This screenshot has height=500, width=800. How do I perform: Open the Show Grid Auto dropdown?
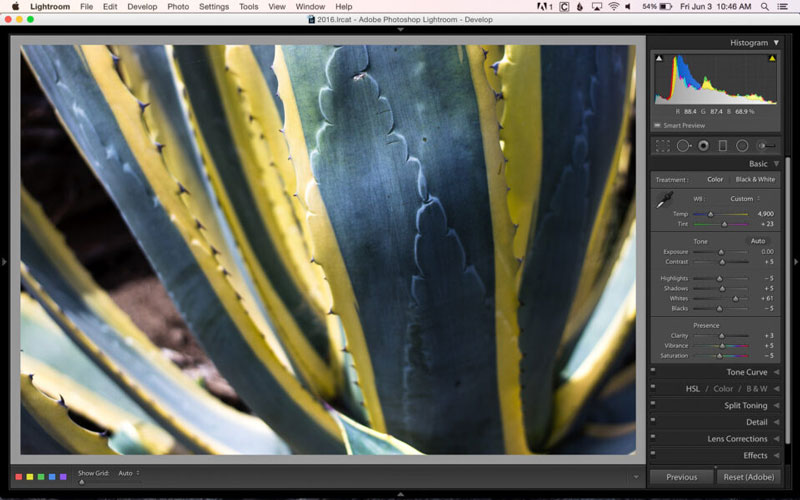pos(128,472)
